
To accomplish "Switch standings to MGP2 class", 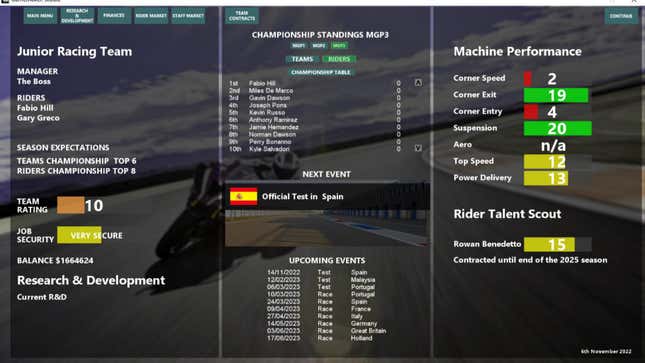I will [x=319, y=46].
